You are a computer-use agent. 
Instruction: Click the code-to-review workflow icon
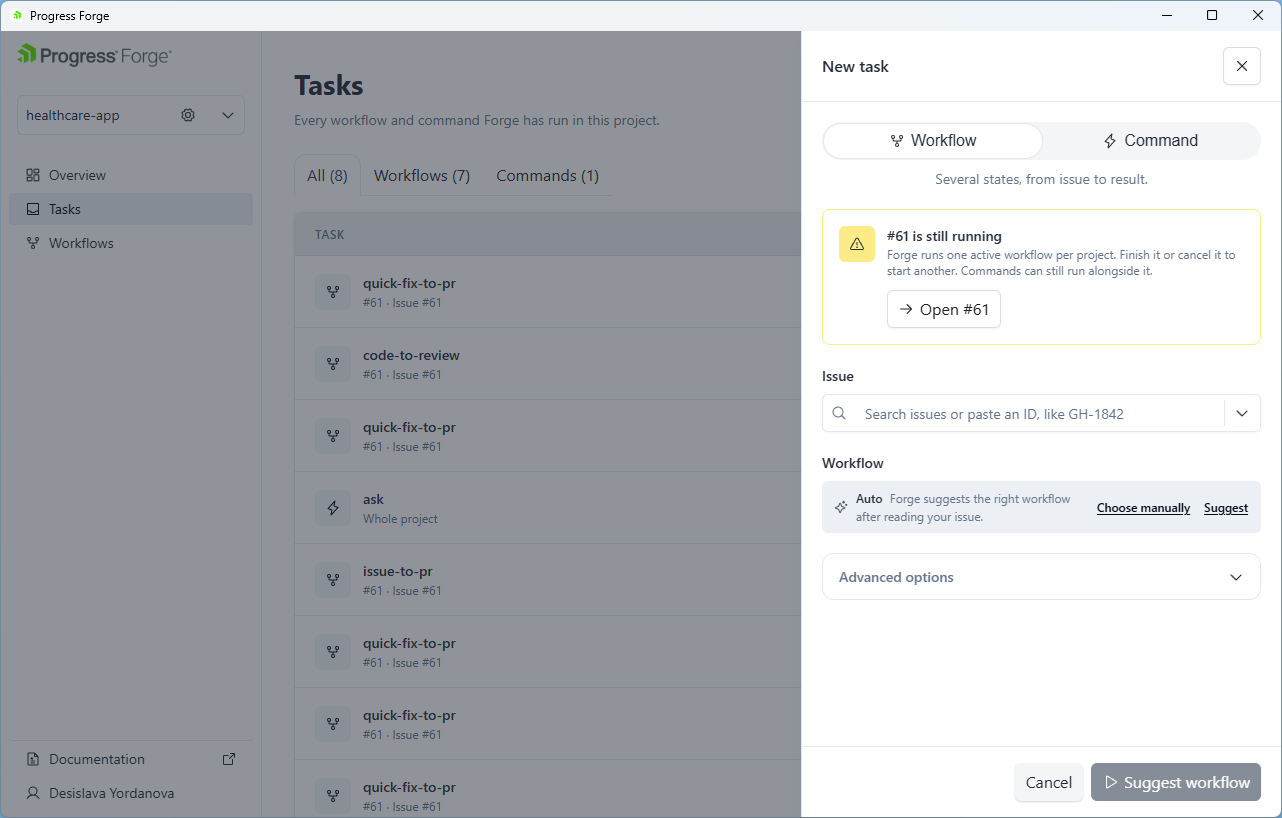click(x=333, y=364)
